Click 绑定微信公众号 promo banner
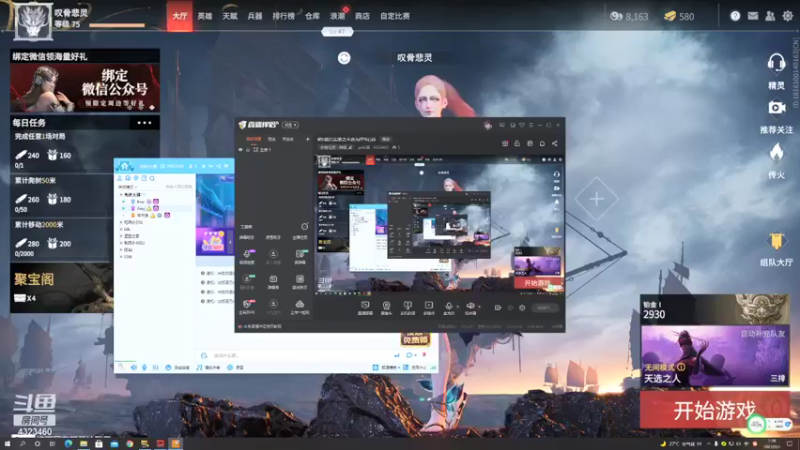The height and width of the screenshot is (450, 800). 85,88
